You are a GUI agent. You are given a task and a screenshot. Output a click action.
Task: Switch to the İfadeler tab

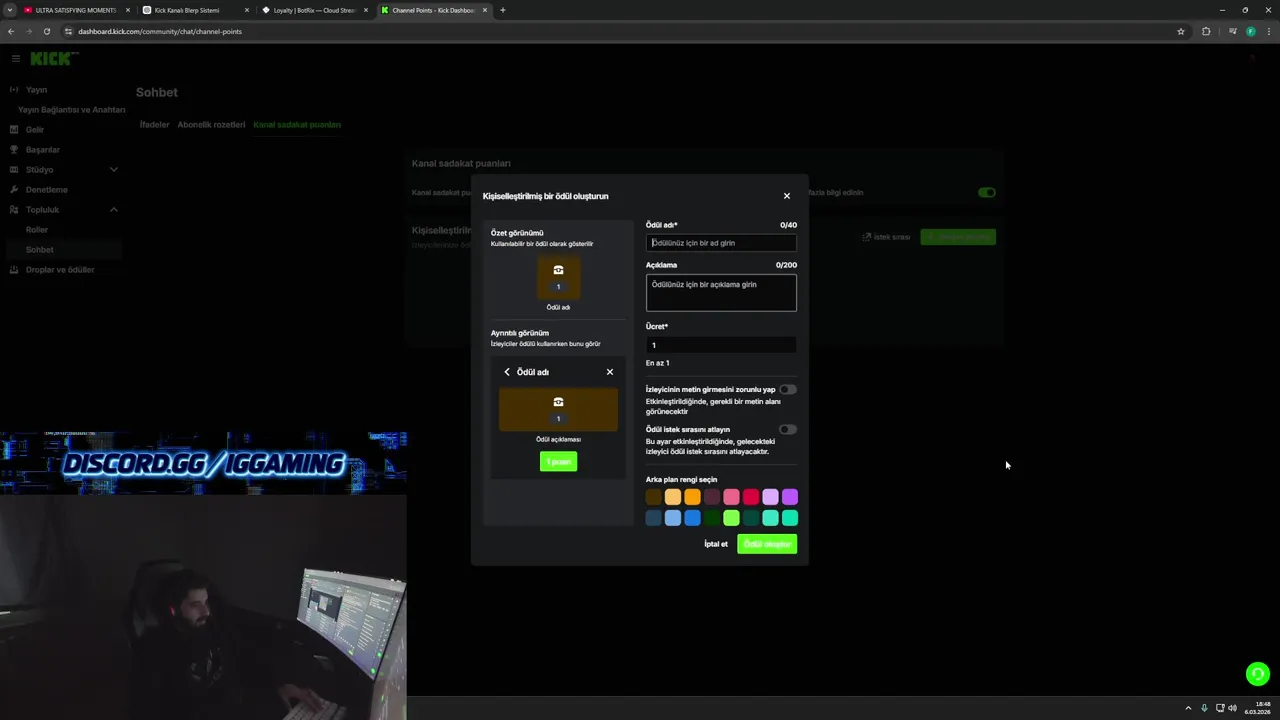tap(154, 125)
